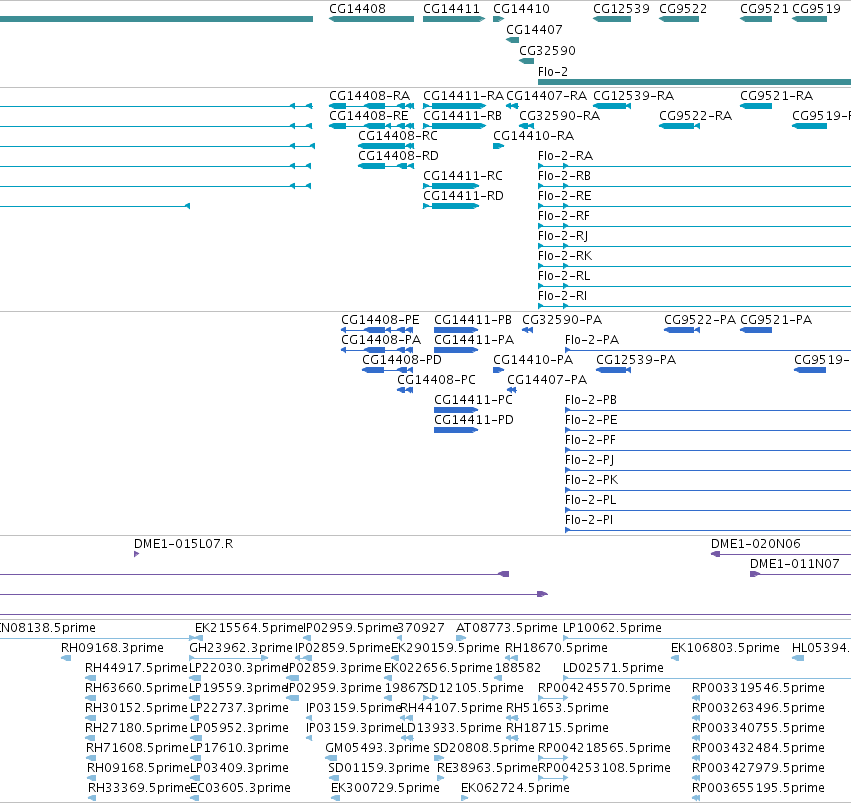Select transcript Flo-2-RF

[x=563, y=216]
